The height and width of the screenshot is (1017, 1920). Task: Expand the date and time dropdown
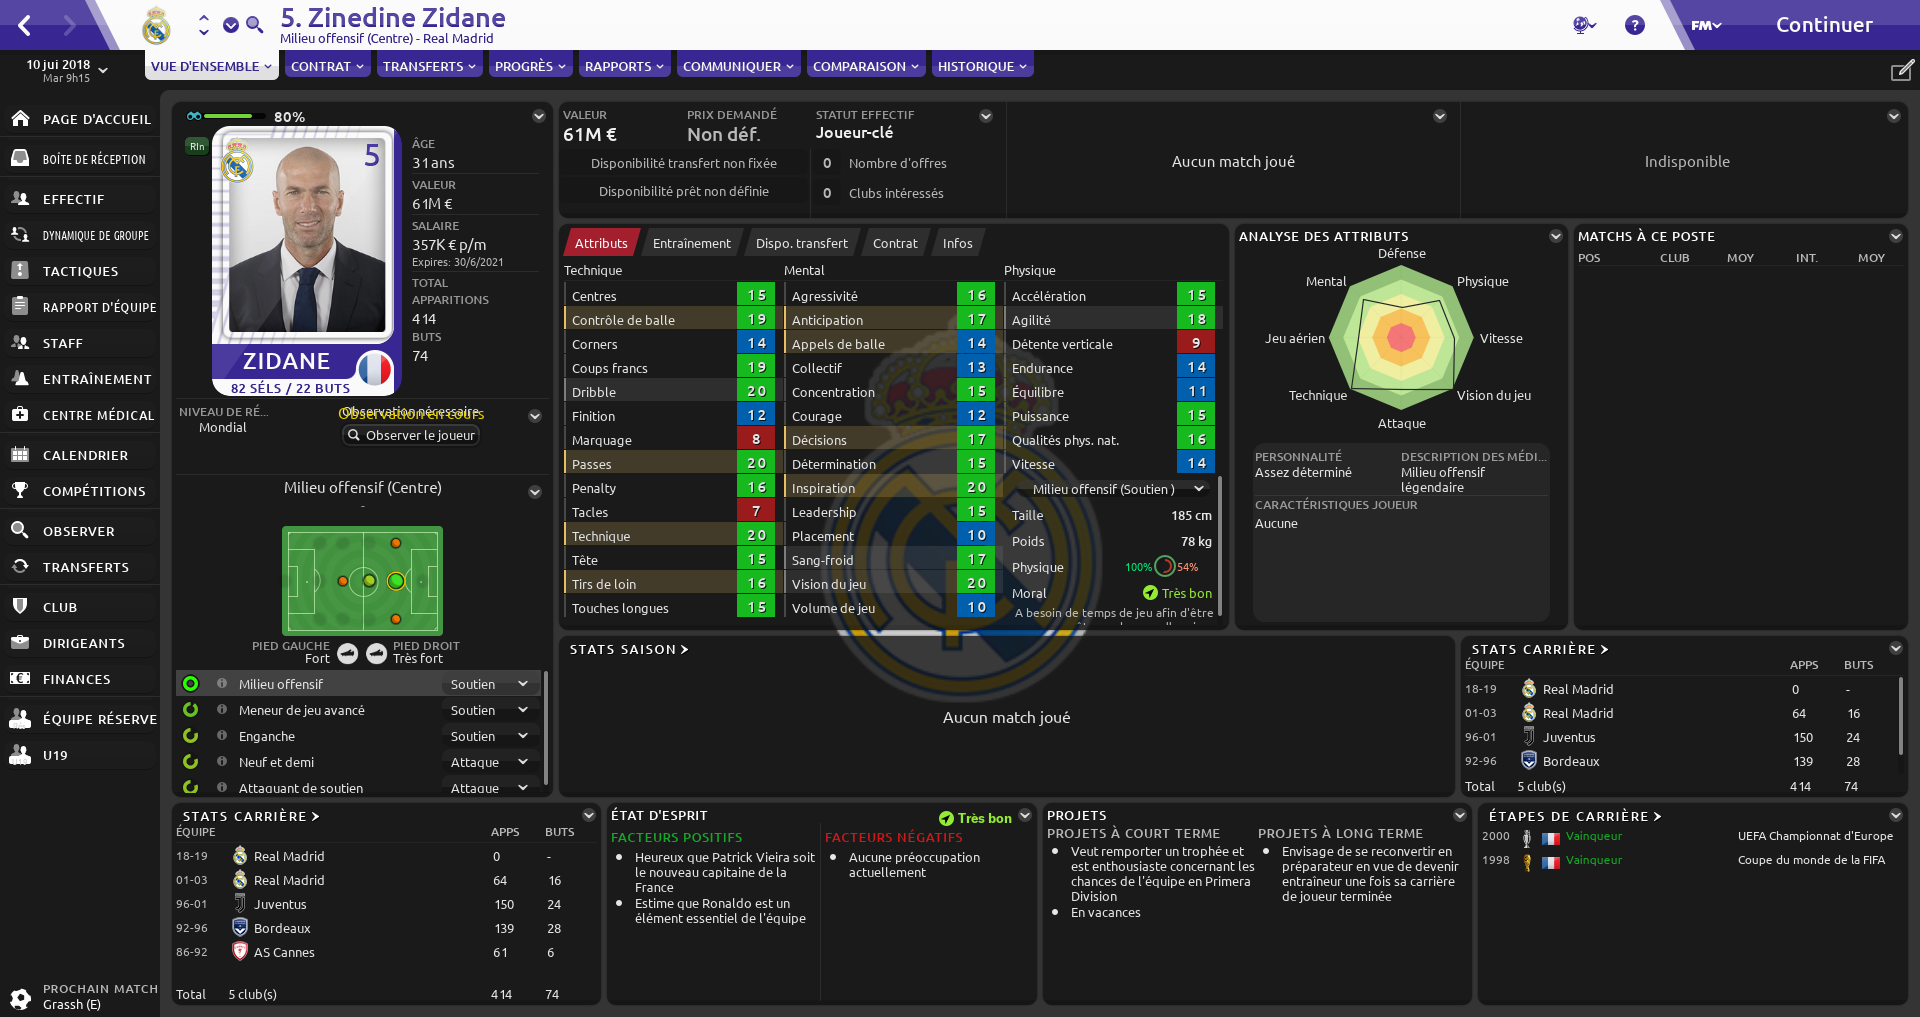click(x=66, y=70)
